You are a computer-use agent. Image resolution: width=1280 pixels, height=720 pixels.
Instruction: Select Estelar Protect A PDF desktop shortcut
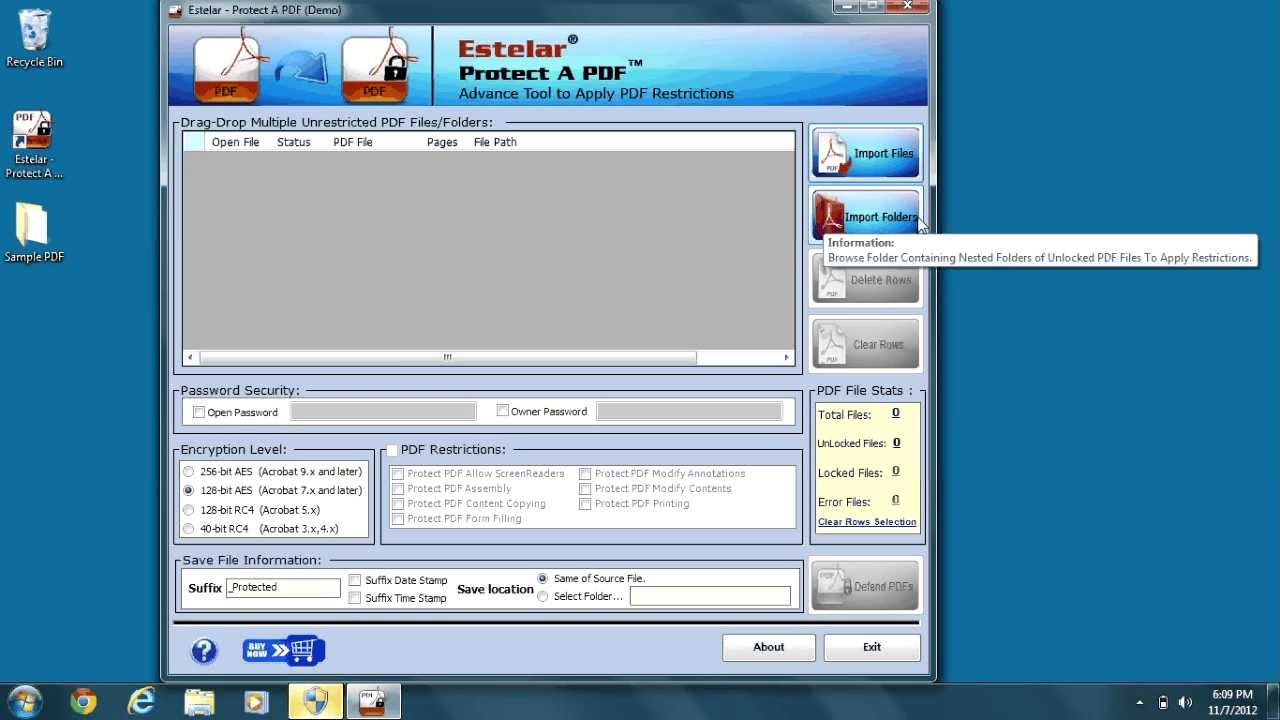33,145
